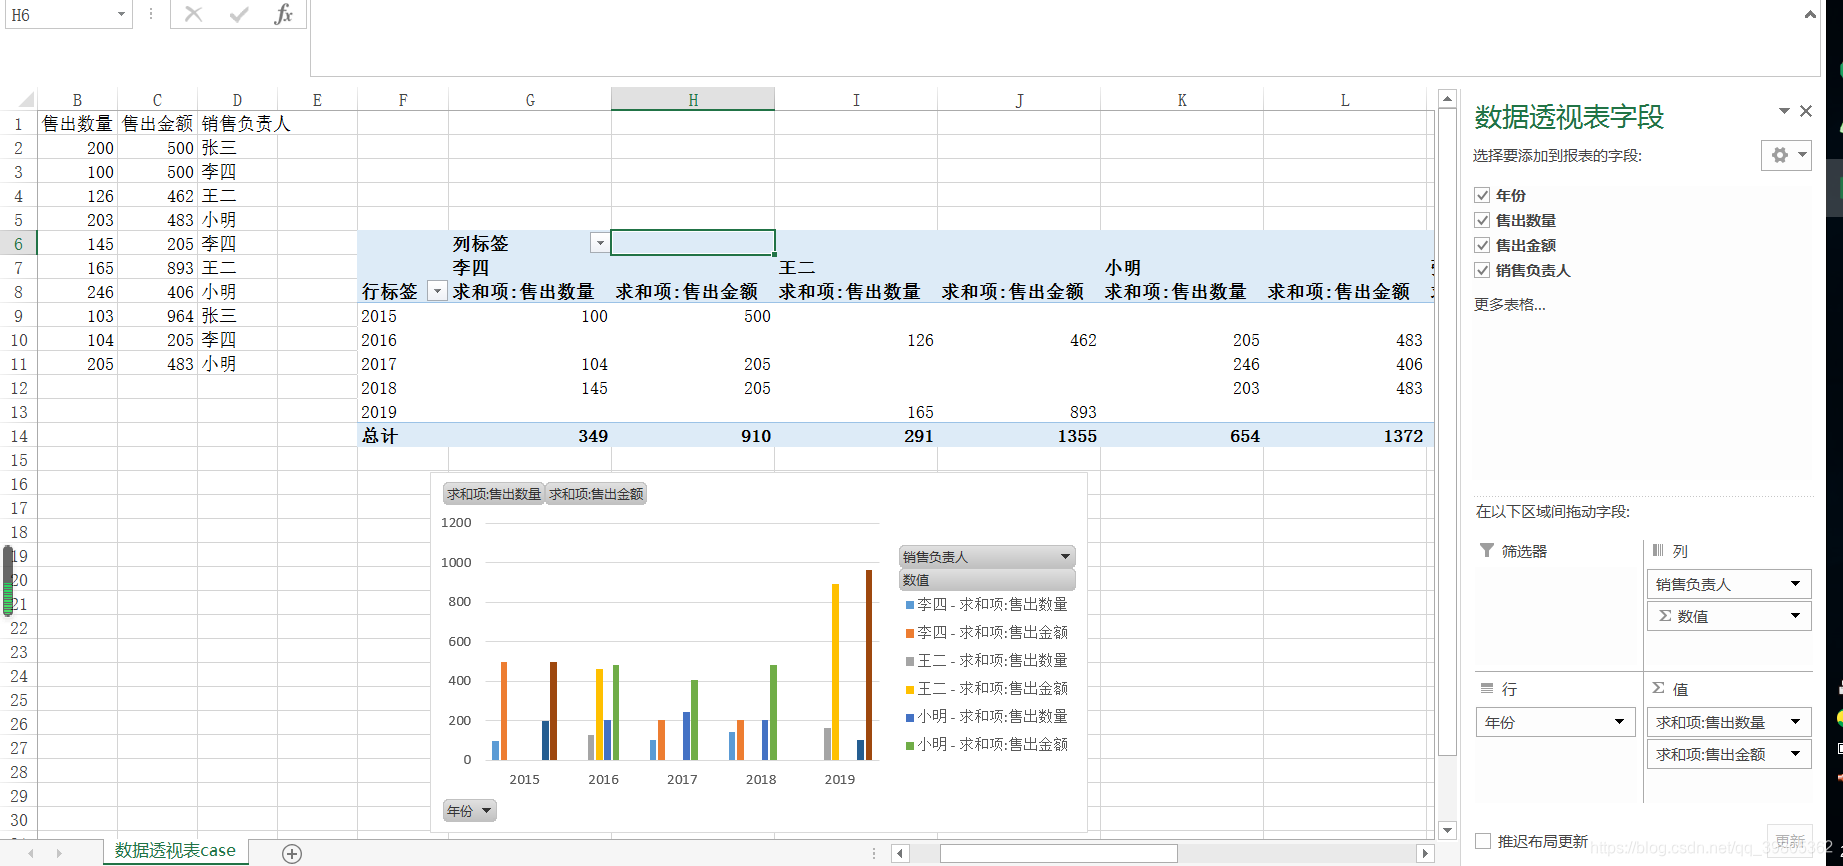Click horizontal scrollbar left arrow

point(900,853)
